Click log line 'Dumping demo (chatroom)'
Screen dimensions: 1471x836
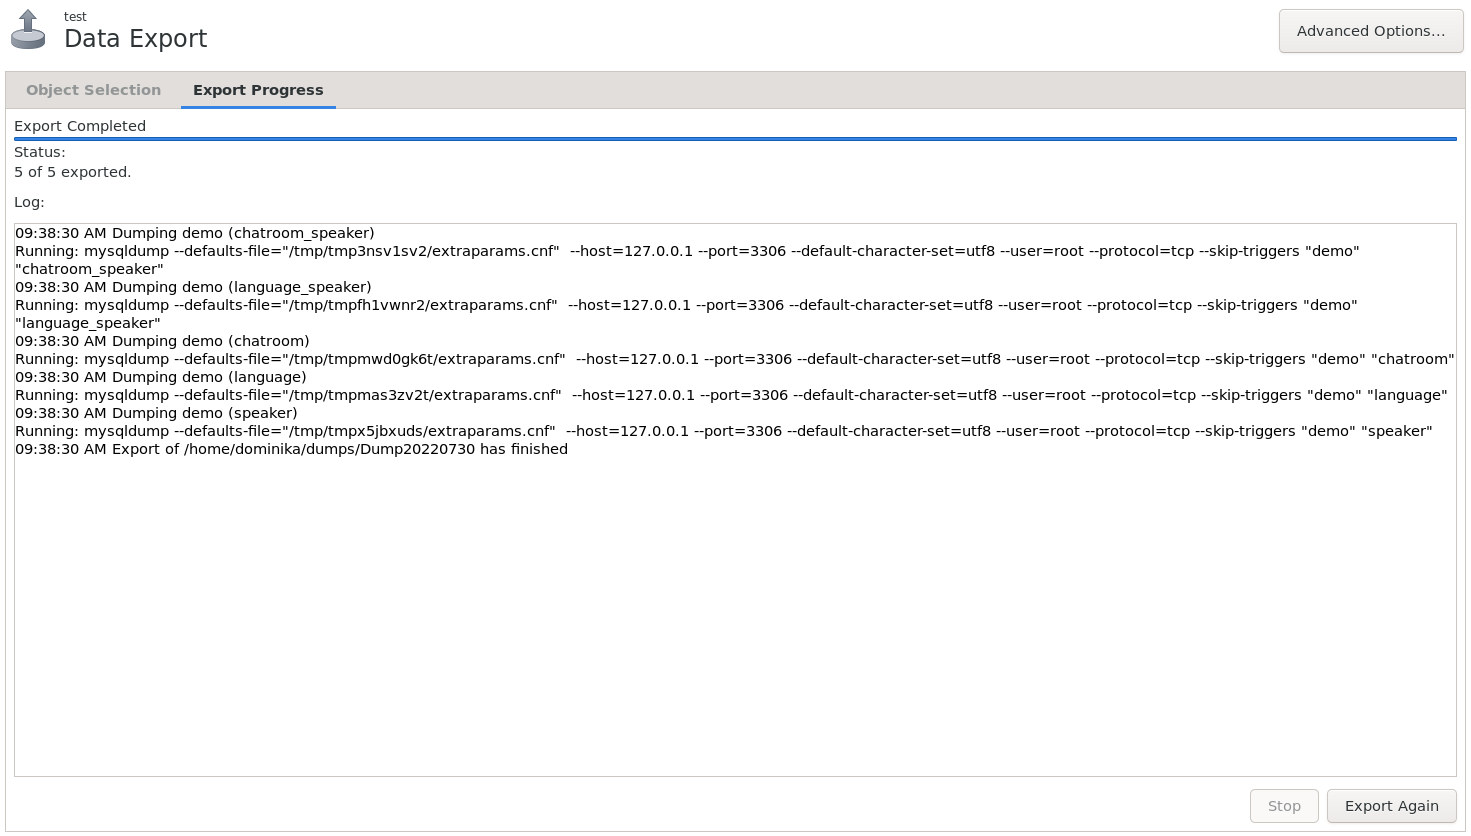(162, 341)
